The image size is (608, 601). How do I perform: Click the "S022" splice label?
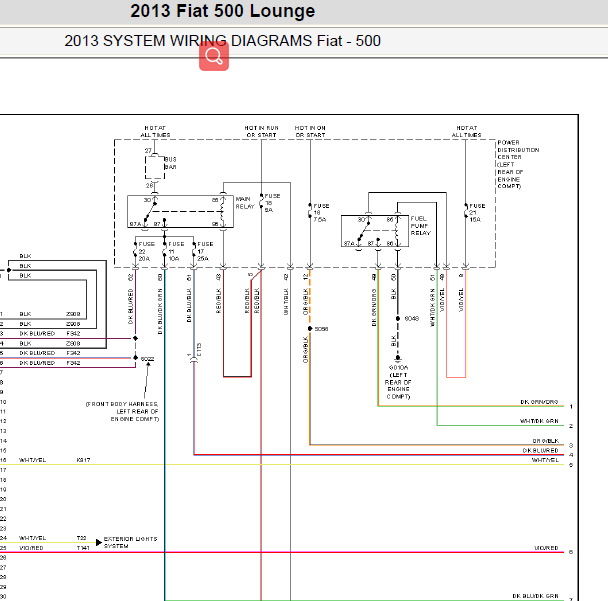(x=147, y=359)
